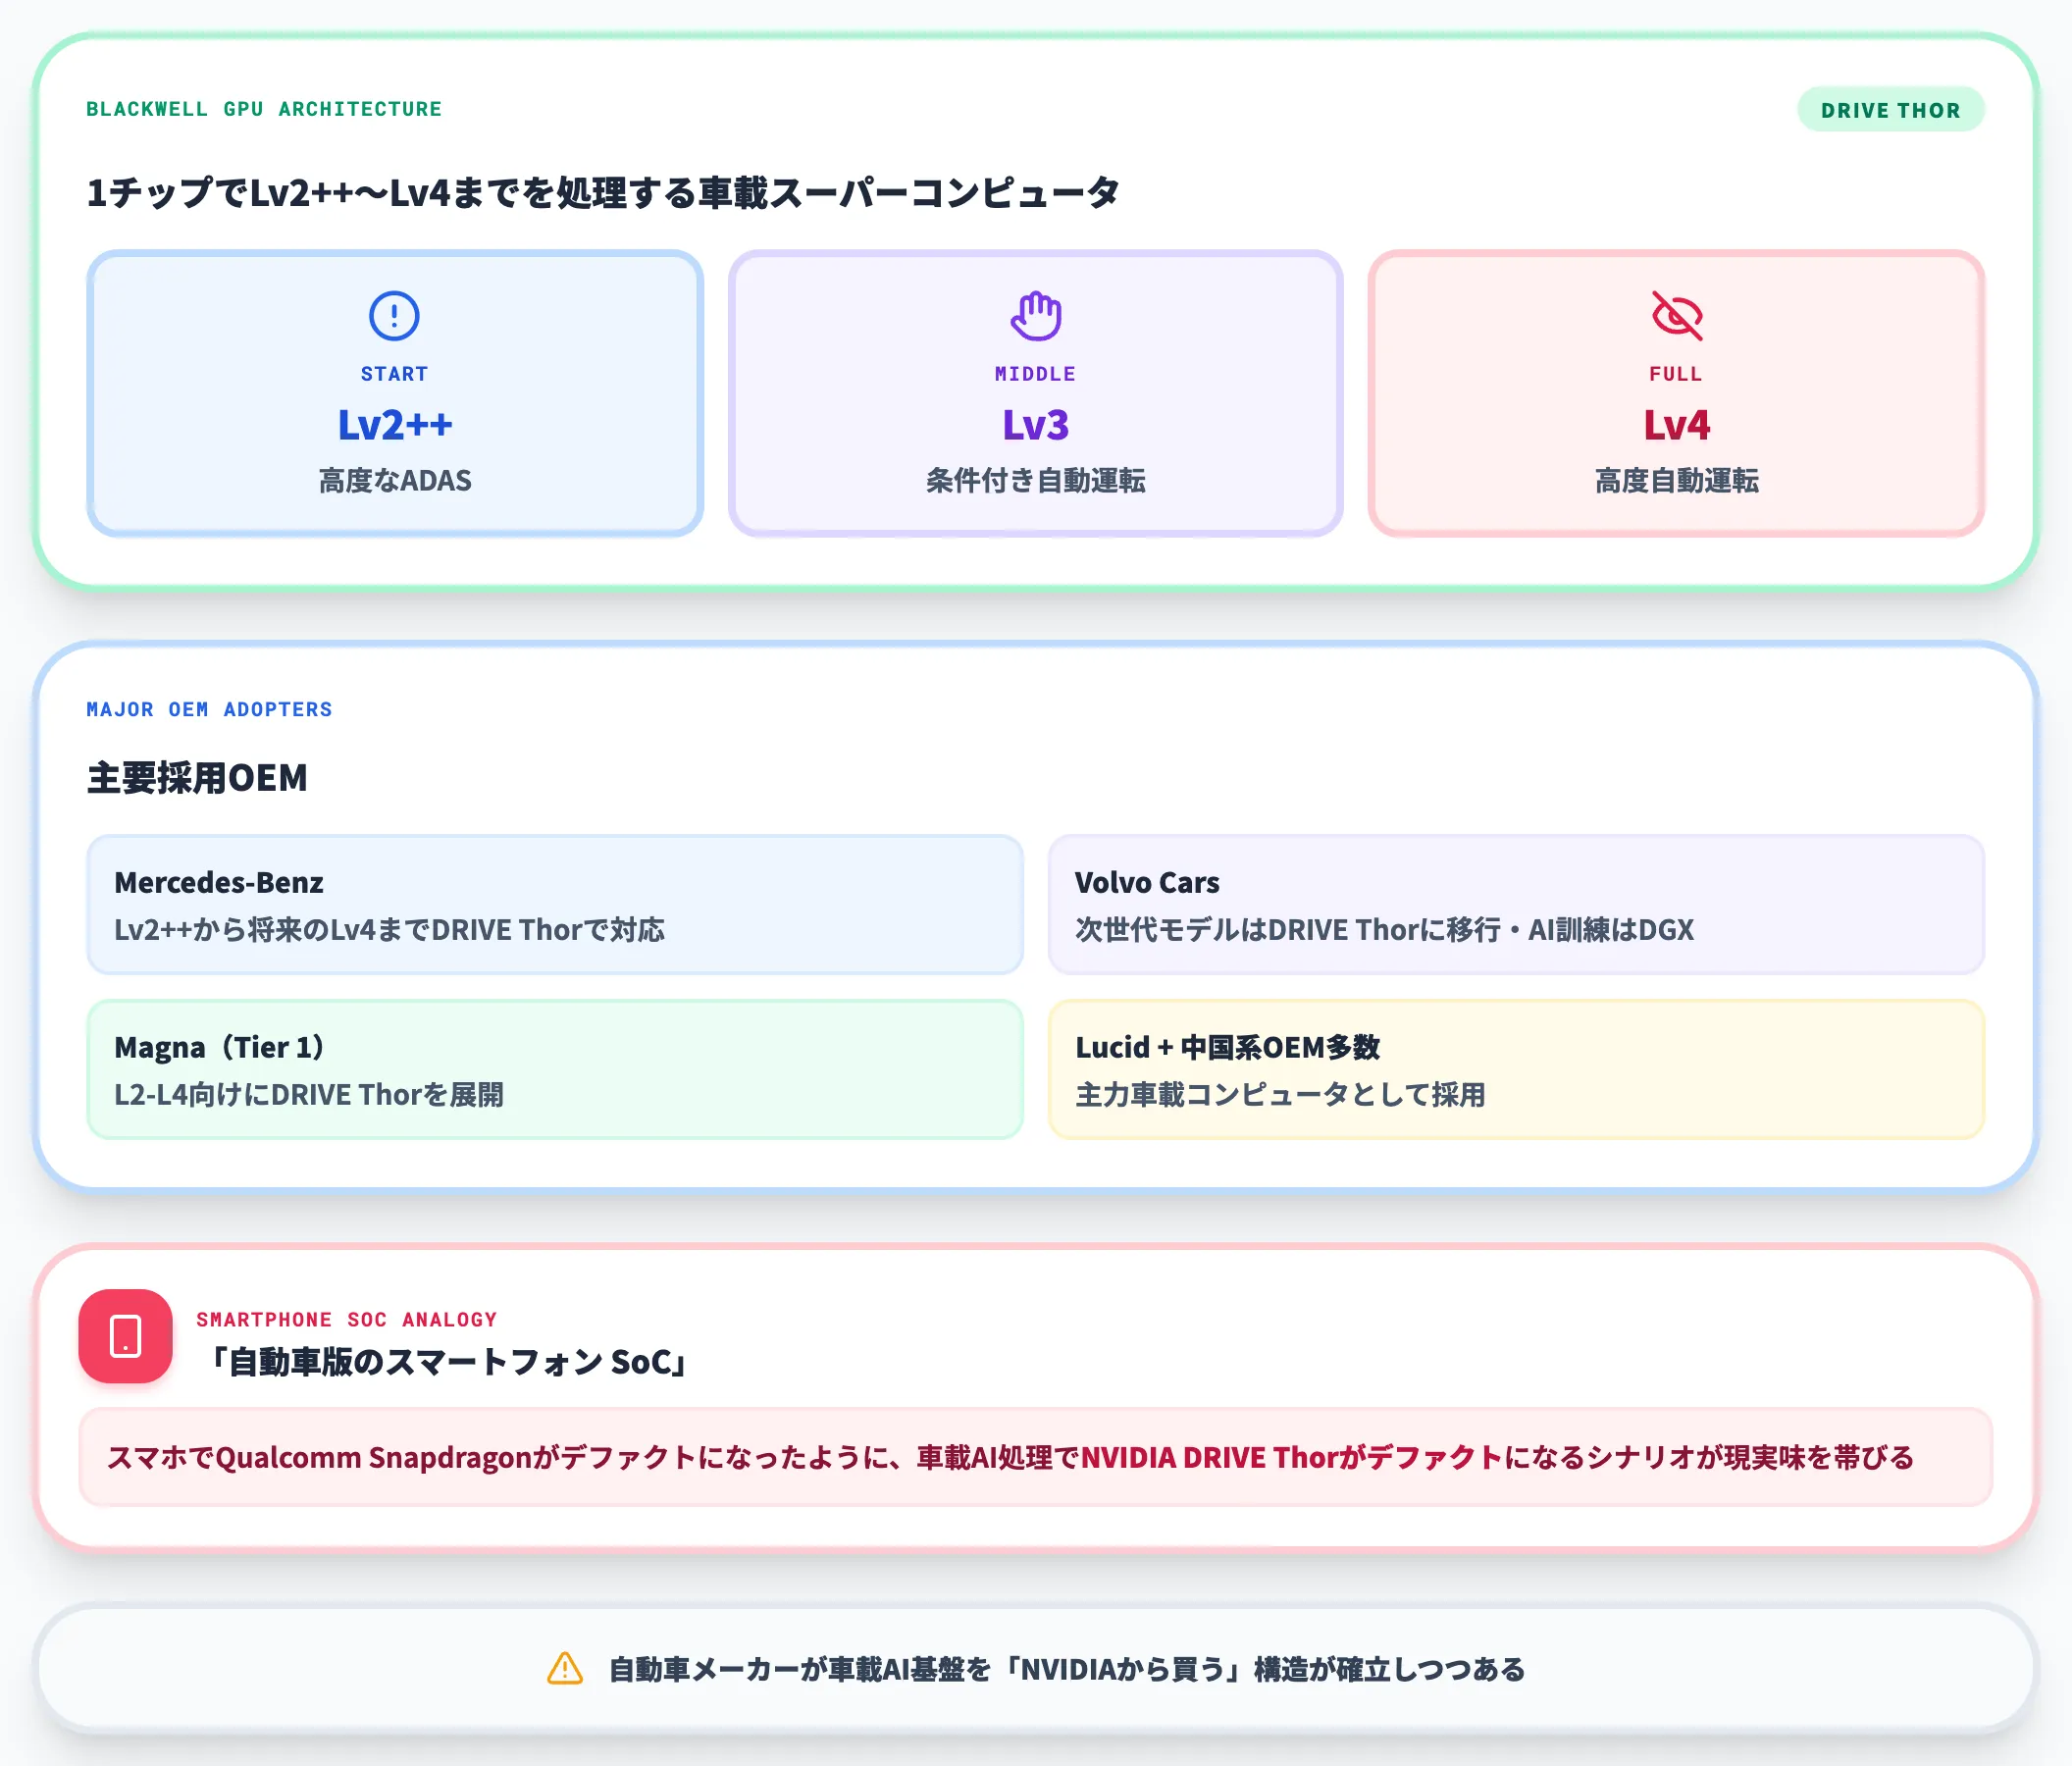The image size is (2072, 1766).
Task: Open the Lucid + 中国系OEM多数 card
Action: pos(1516,1069)
